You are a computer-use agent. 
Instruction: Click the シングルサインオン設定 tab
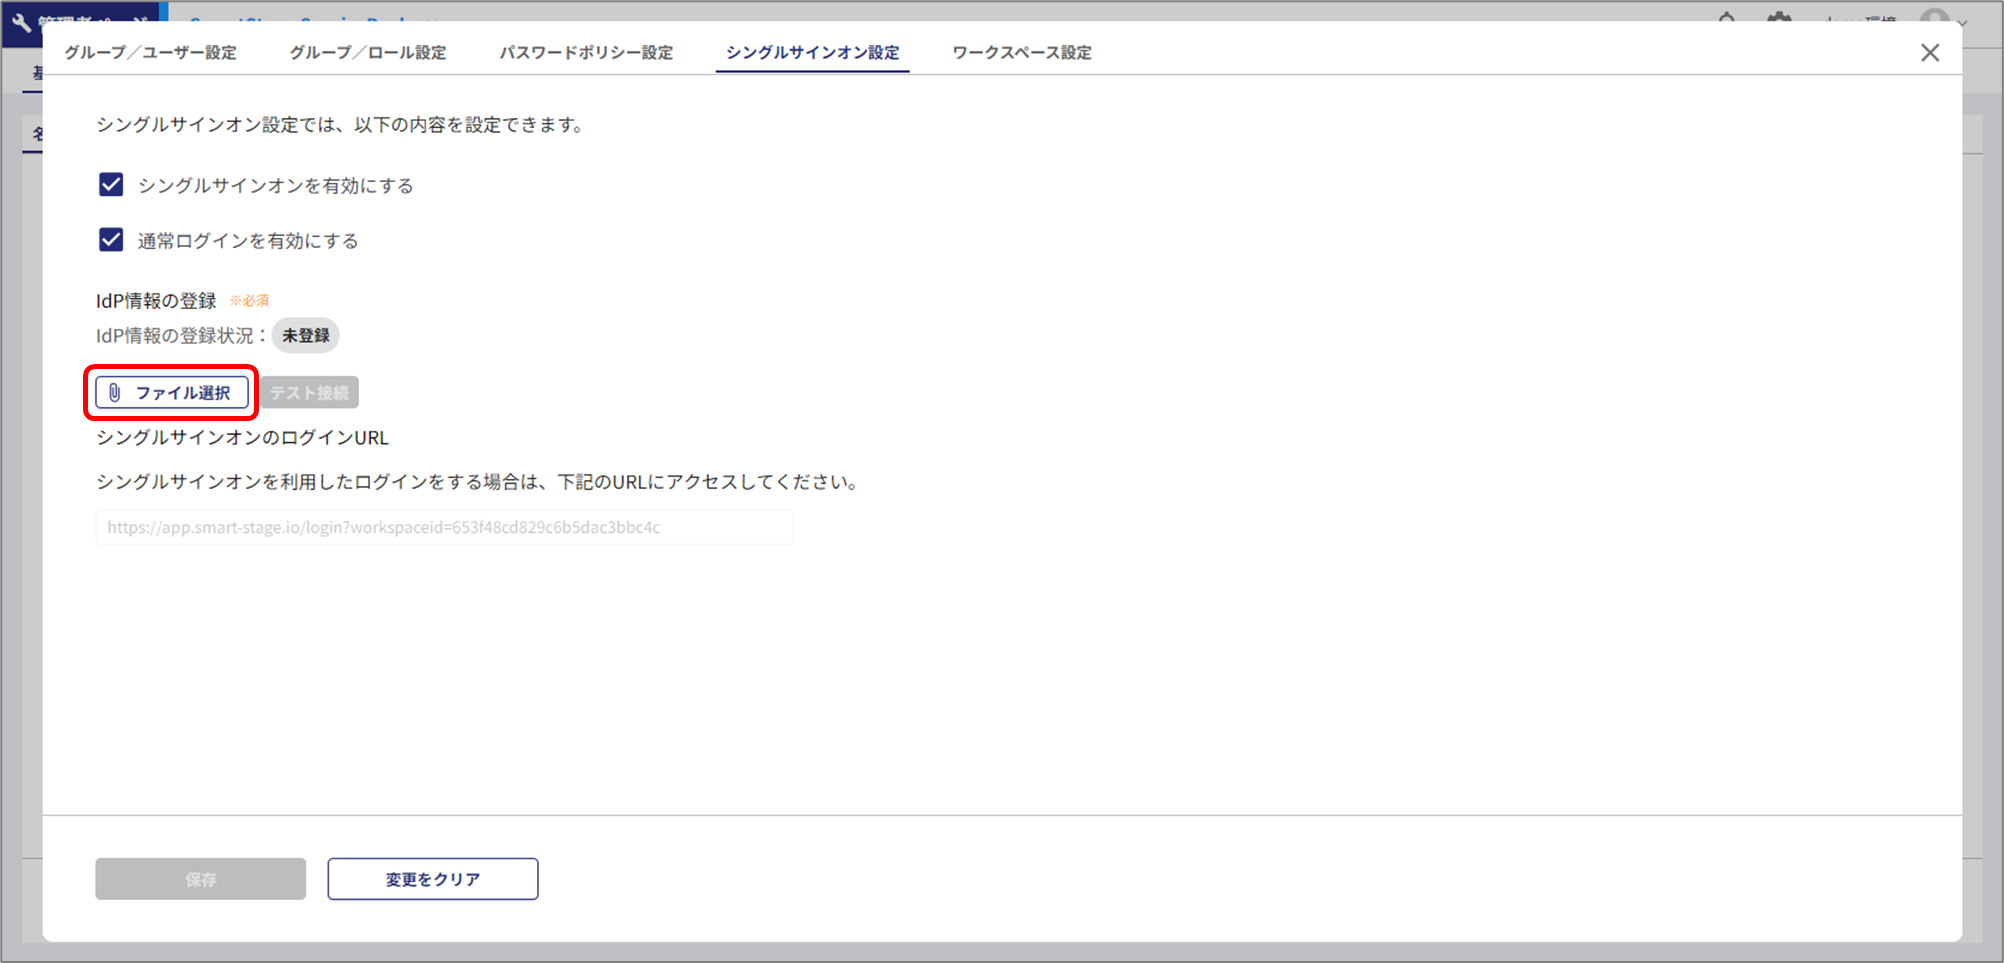(x=812, y=53)
